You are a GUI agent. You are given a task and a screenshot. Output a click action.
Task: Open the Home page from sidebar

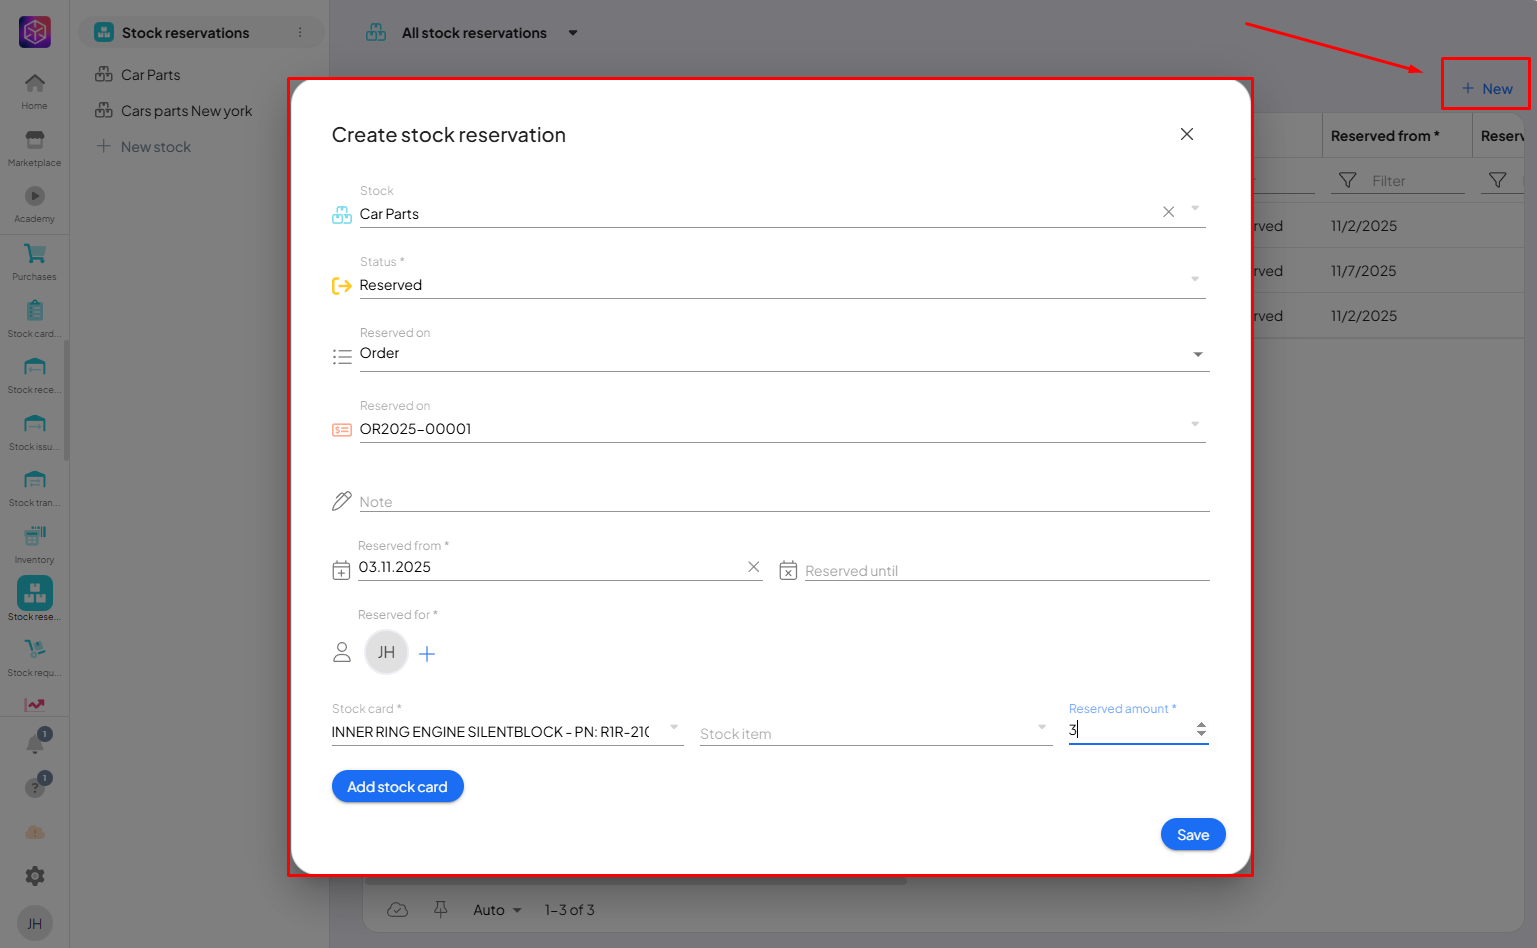click(35, 89)
